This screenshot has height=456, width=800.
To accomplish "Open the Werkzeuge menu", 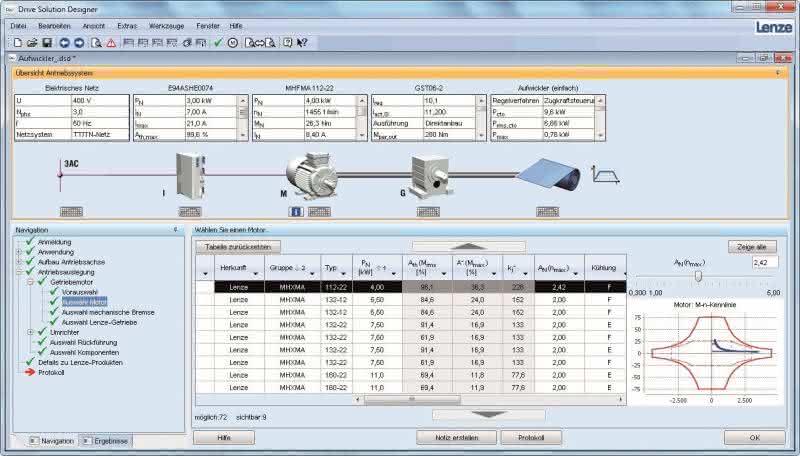I will click(166, 26).
